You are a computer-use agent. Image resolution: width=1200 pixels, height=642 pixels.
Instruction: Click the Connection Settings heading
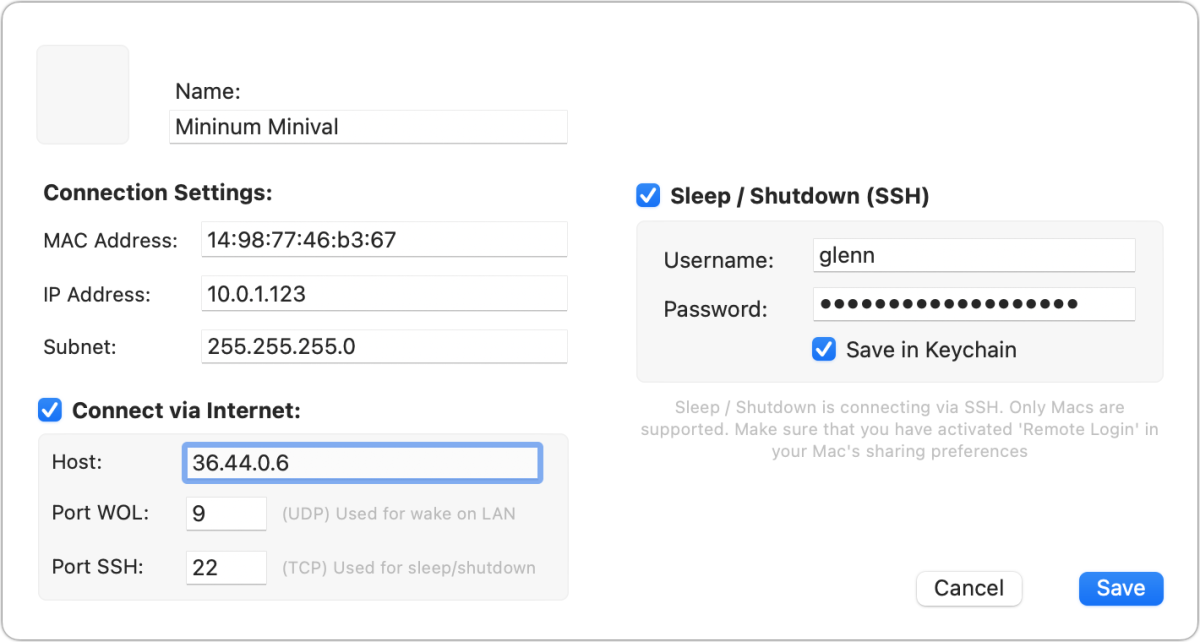[x=158, y=193]
